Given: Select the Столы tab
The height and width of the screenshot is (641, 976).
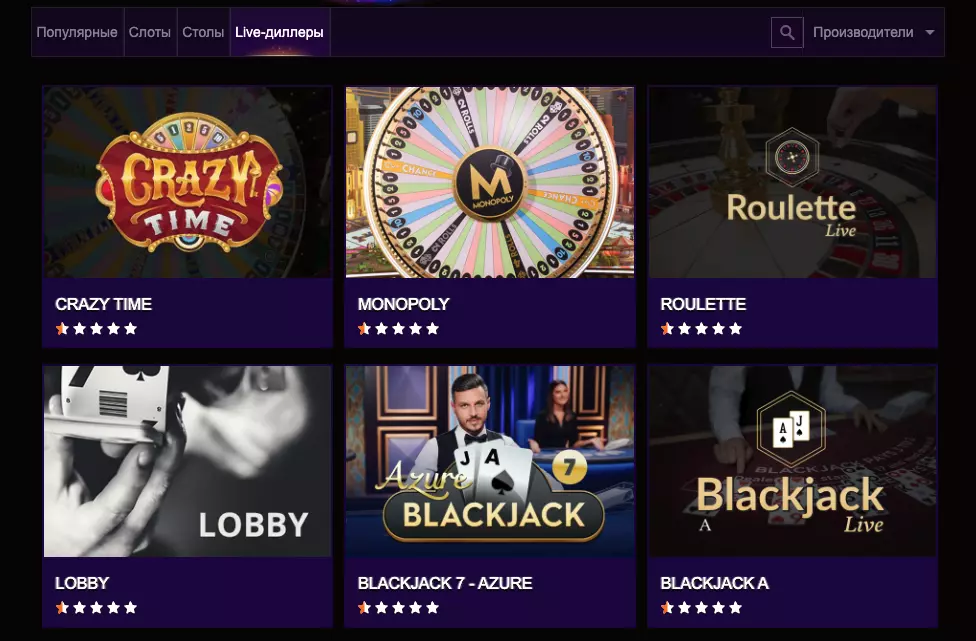Looking at the screenshot, I should [x=203, y=33].
